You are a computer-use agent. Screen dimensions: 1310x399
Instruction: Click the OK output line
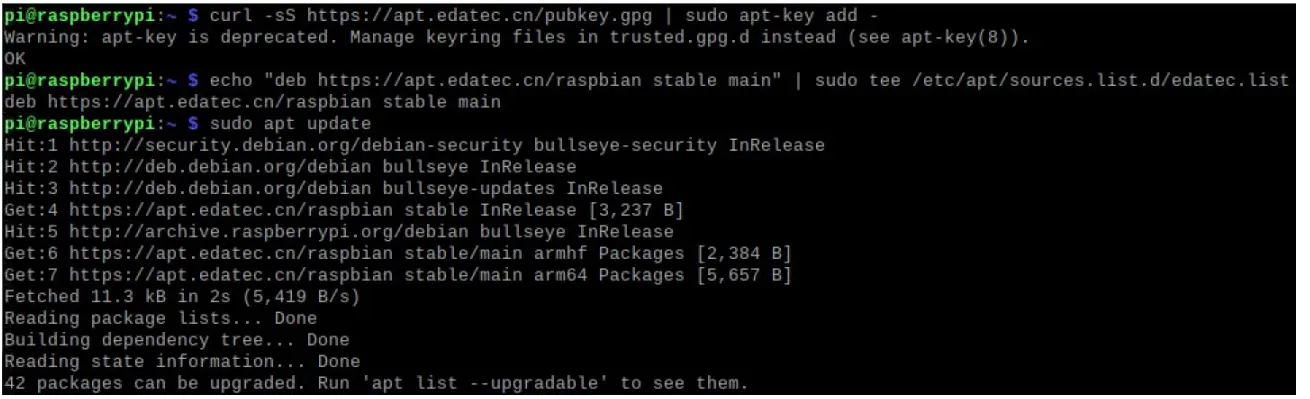pos(15,59)
